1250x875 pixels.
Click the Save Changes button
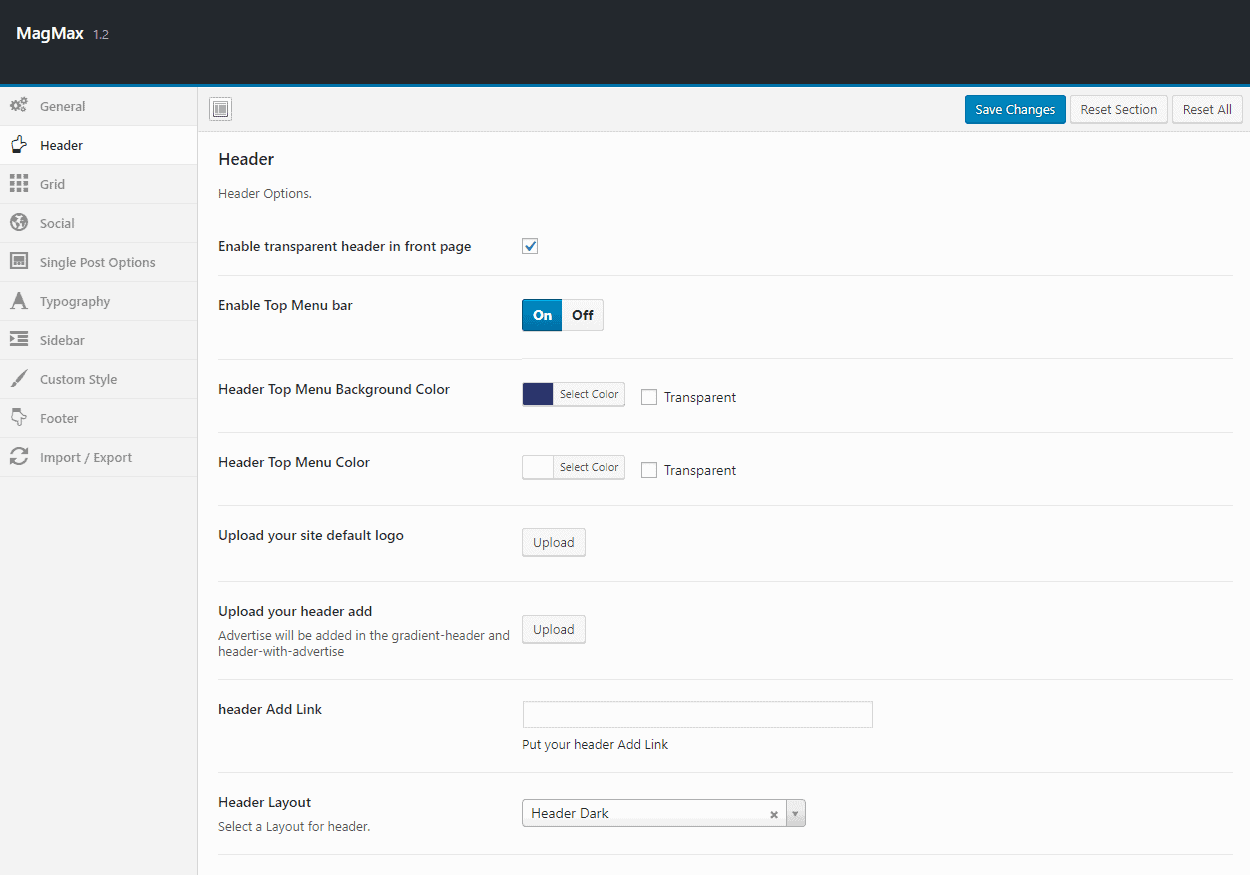(1015, 109)
